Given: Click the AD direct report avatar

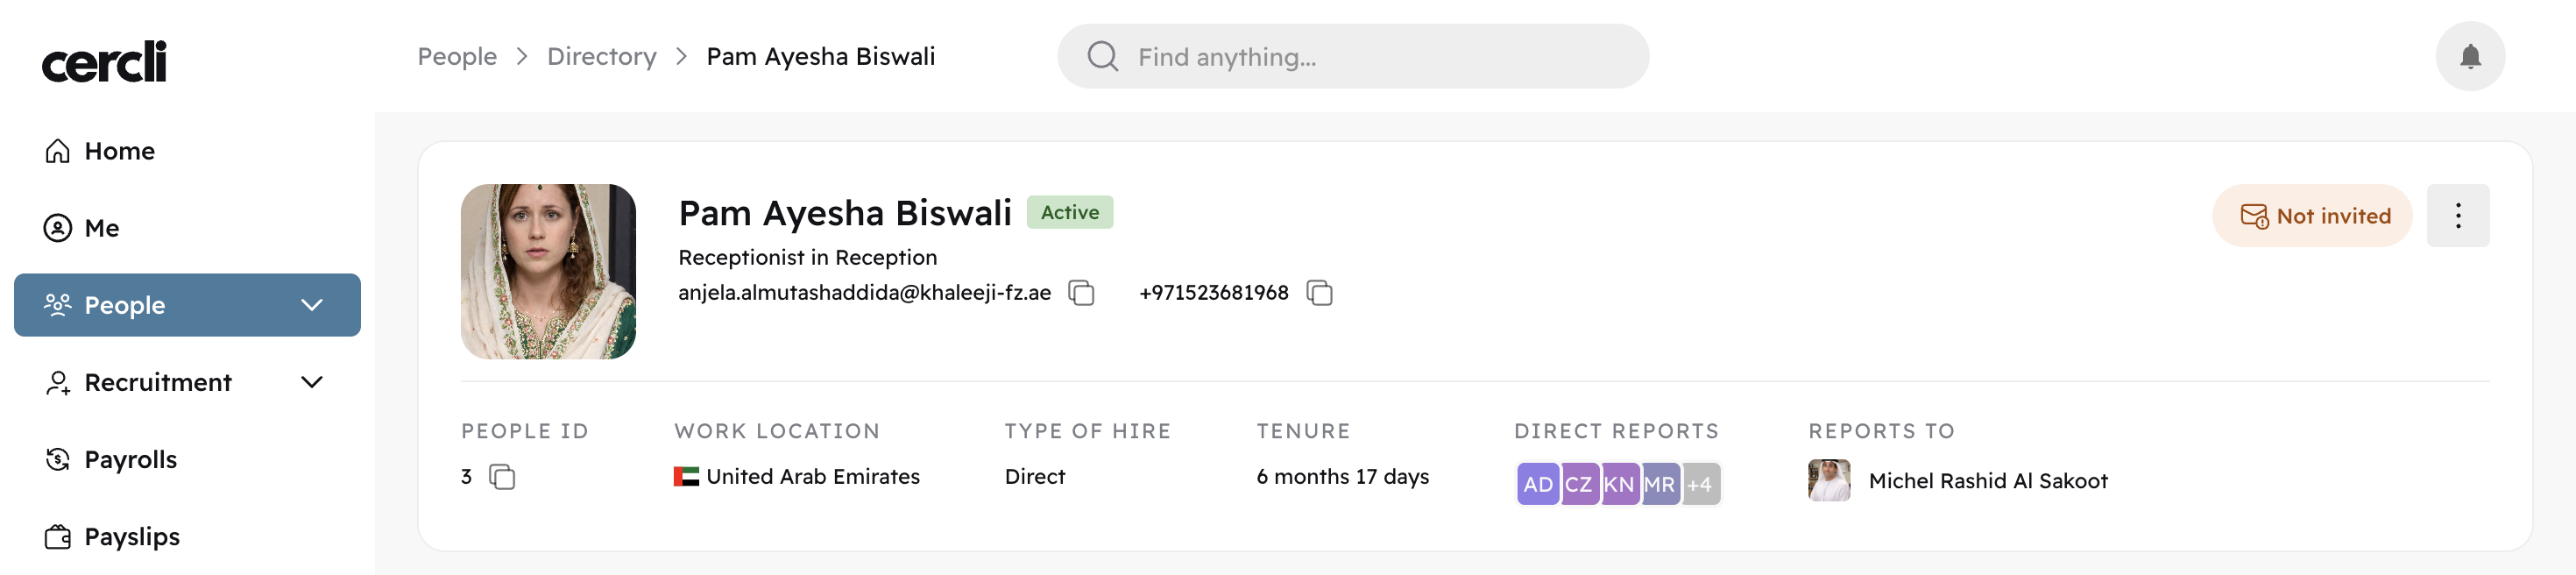Looking at the screenshot, I should (1537, 485).
